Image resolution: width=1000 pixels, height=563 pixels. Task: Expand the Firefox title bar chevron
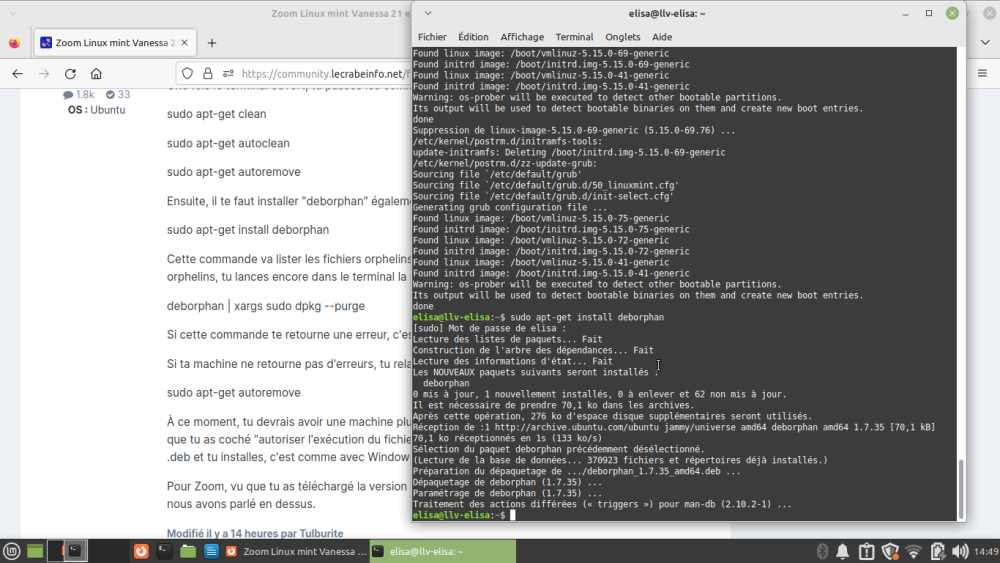click(x=14, y=13)
